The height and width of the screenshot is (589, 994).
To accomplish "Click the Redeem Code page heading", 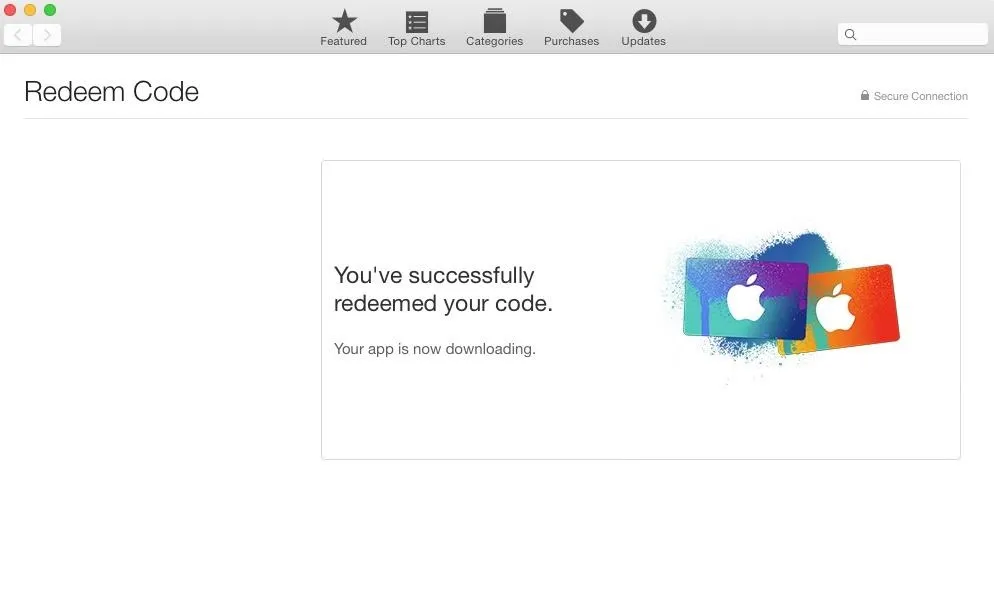I will point(112,91).
